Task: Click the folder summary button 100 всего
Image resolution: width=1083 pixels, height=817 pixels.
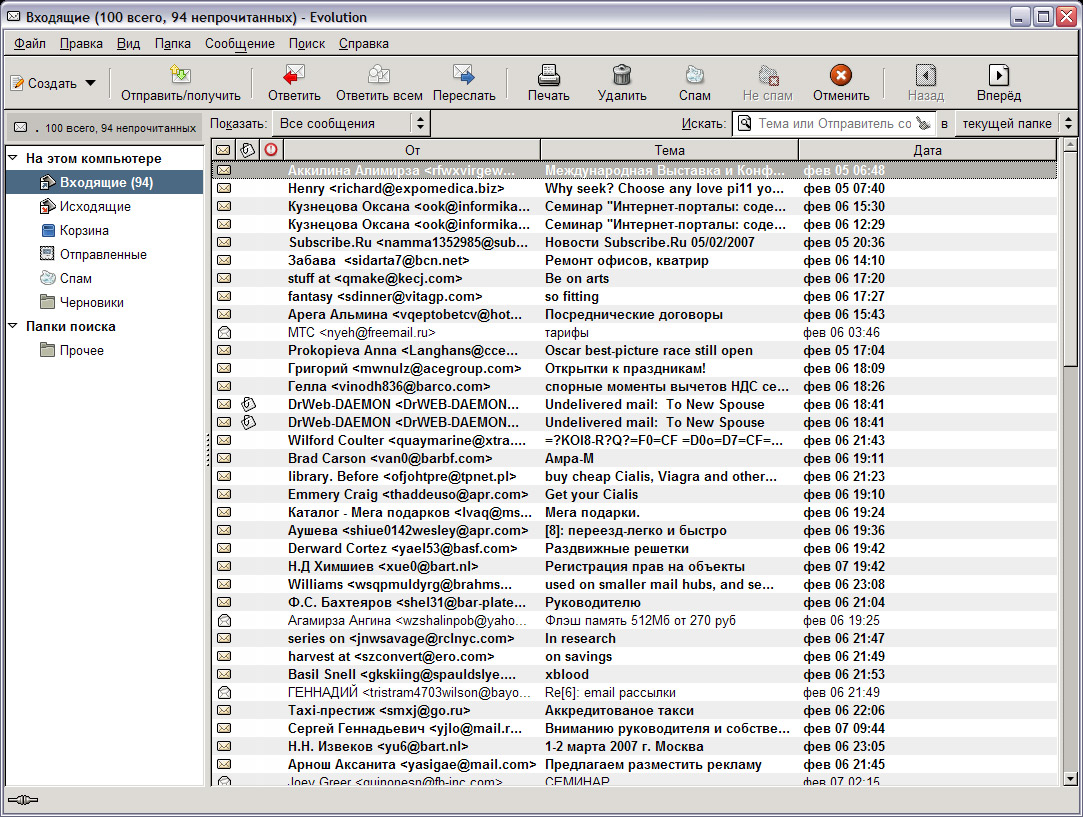Action: coord(104,128)
